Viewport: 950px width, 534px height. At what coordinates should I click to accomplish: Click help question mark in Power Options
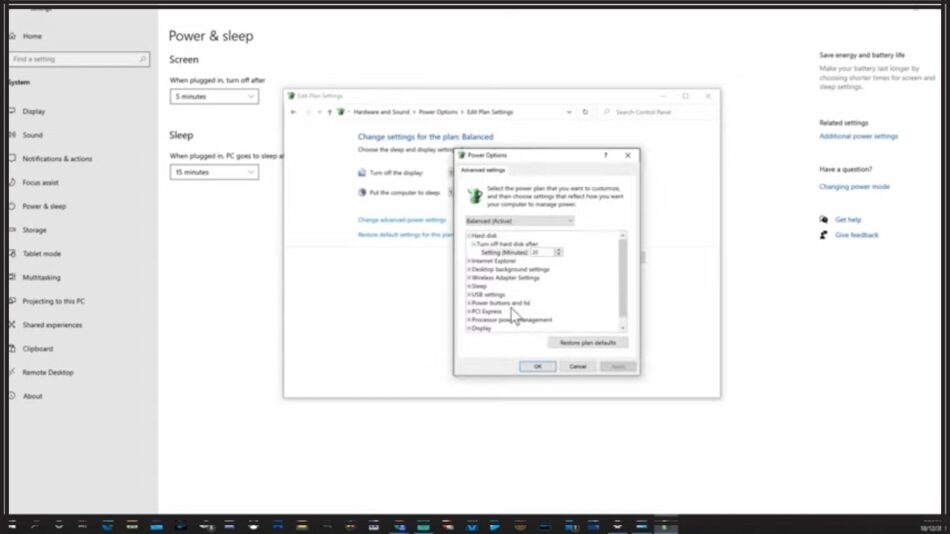pyautogui.click(x=605, y=155)
